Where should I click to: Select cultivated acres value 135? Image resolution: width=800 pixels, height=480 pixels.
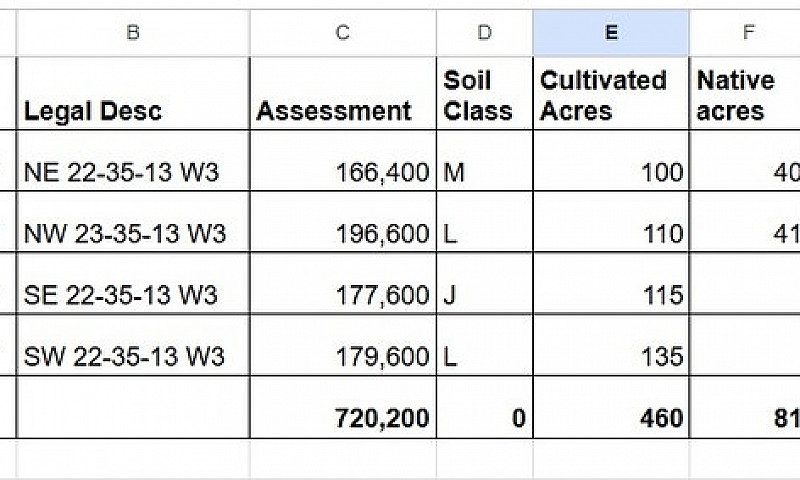tap(611, 345)
